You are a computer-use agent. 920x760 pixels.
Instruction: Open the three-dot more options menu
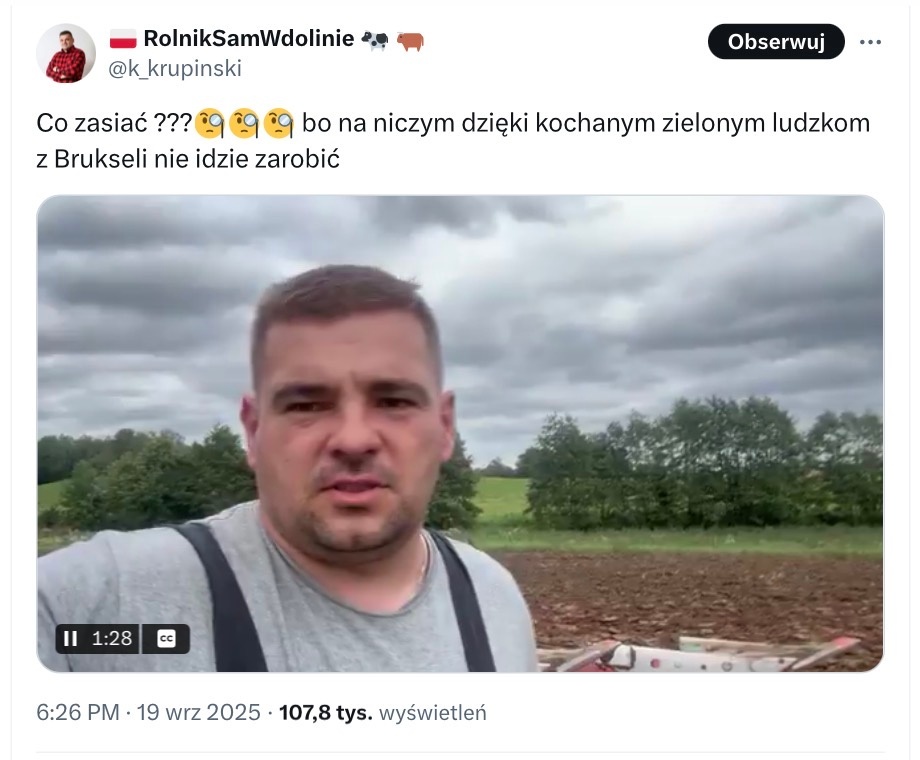(870, 42)
